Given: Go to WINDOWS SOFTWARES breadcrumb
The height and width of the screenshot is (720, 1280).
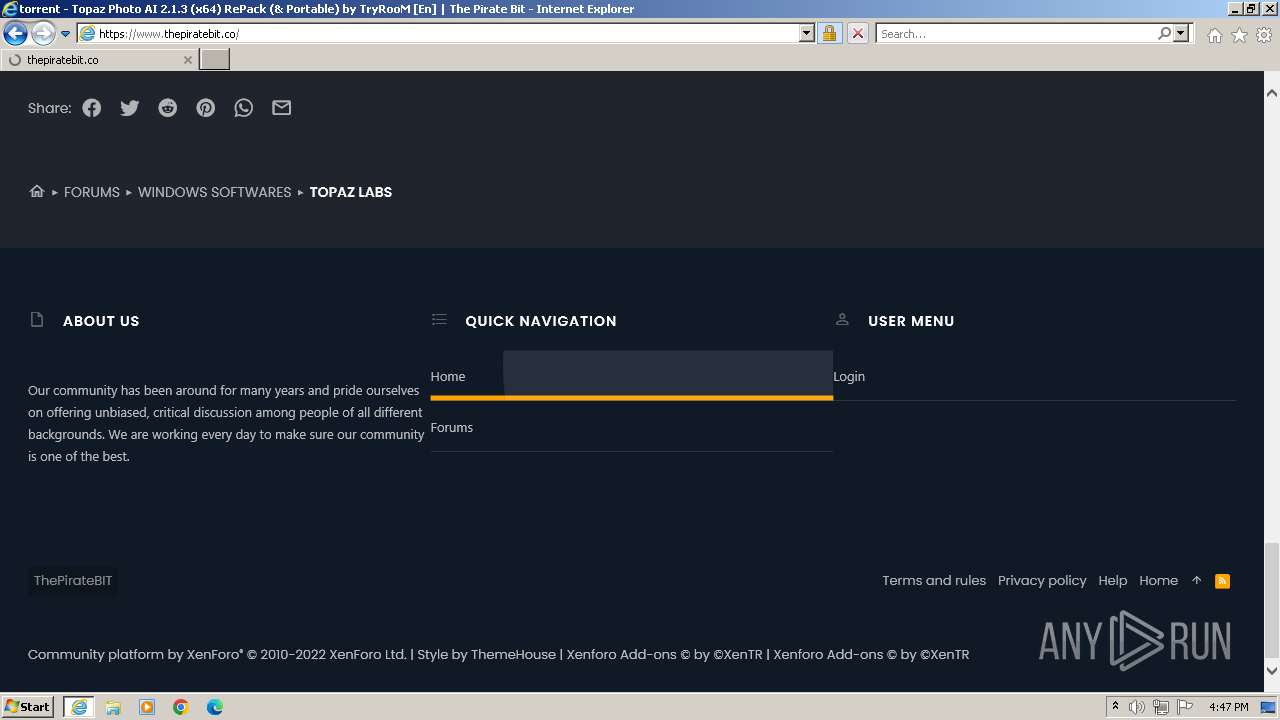Looking at the screenshot, I should 214,192.
